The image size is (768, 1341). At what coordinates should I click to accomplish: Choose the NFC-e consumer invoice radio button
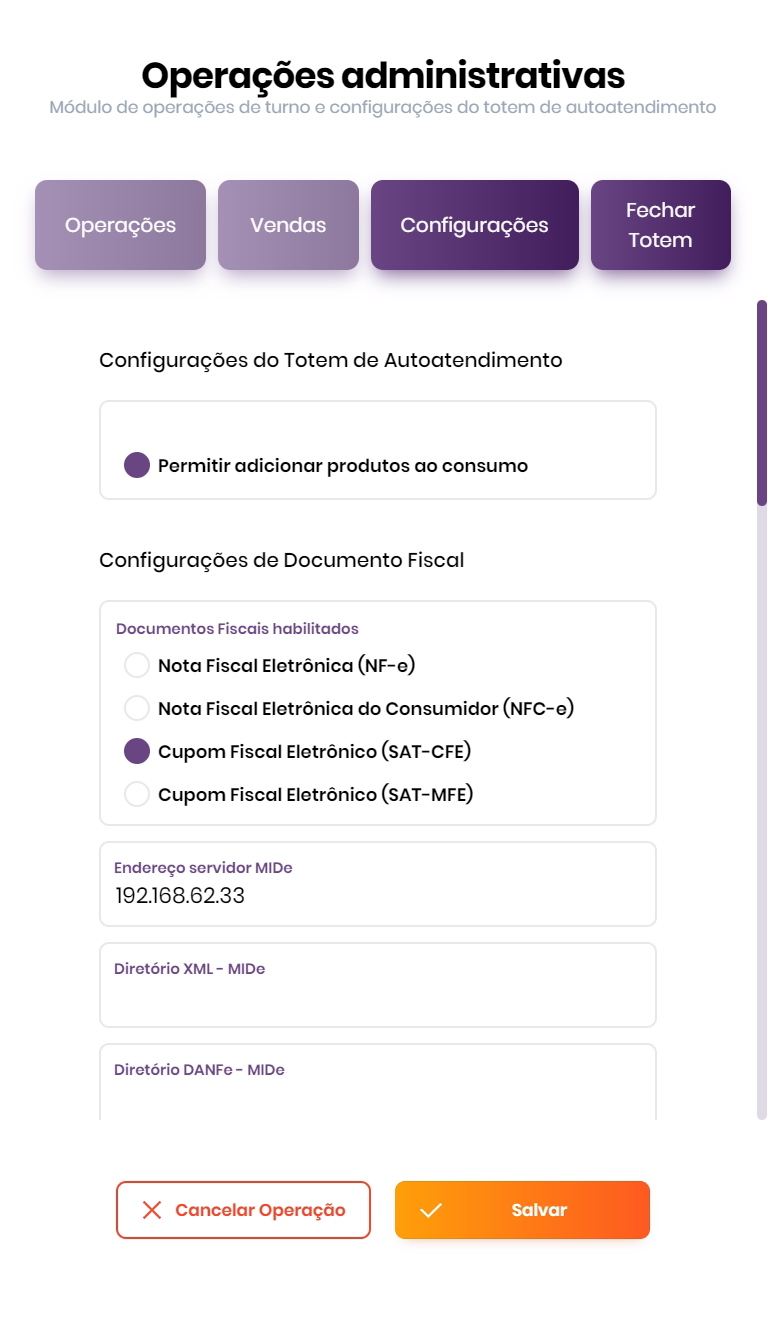[x=137, y=708]
